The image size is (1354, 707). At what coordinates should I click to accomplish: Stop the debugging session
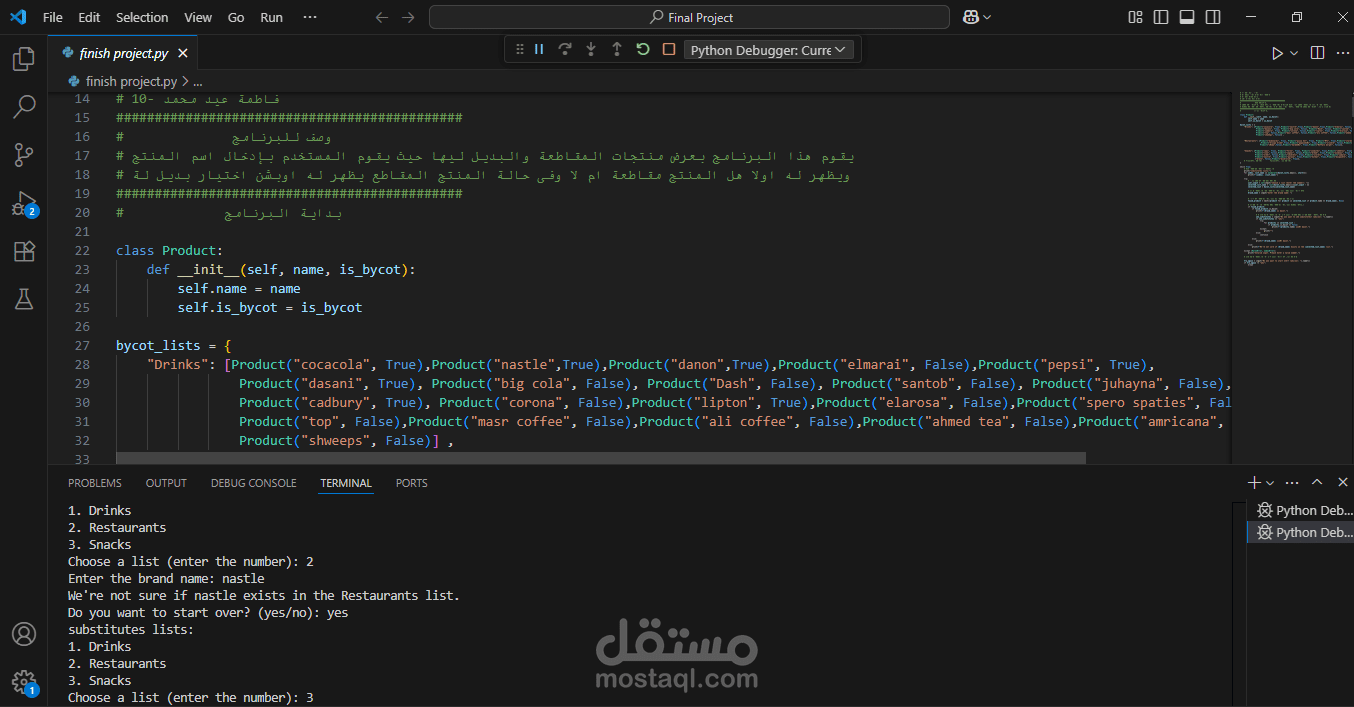[x=669, y=50]
